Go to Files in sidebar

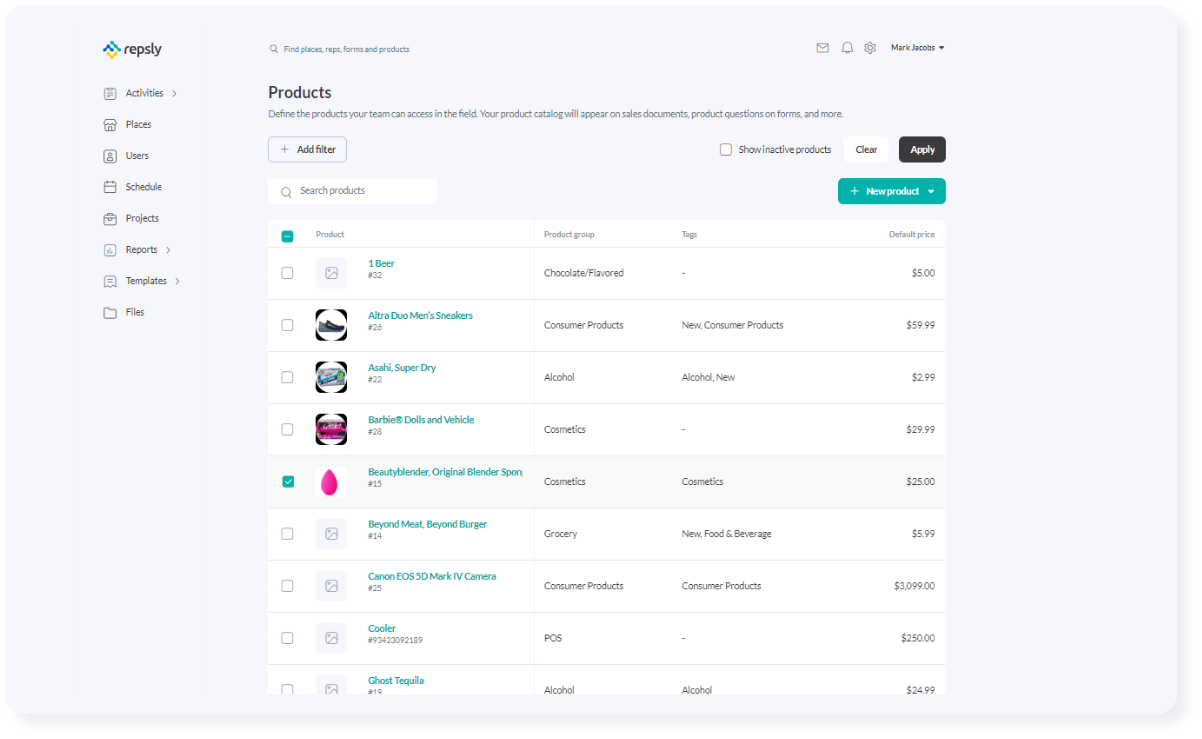click(x=135, y=312)
